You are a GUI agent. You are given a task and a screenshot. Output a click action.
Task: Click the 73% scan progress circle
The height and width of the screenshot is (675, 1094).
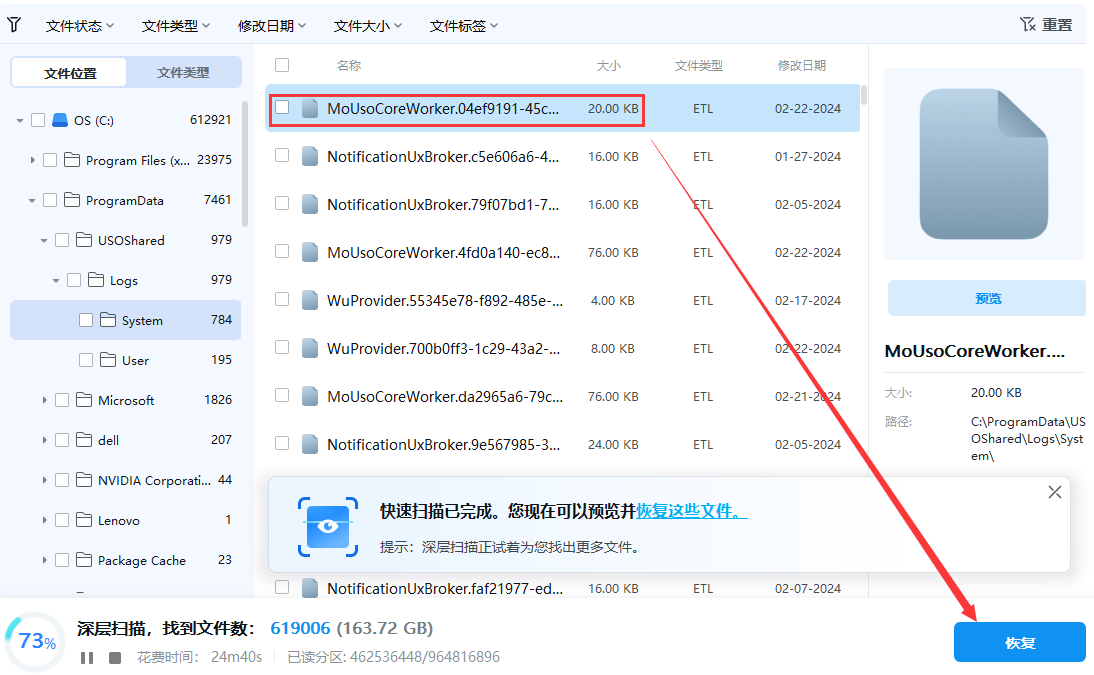click(36, 641)
